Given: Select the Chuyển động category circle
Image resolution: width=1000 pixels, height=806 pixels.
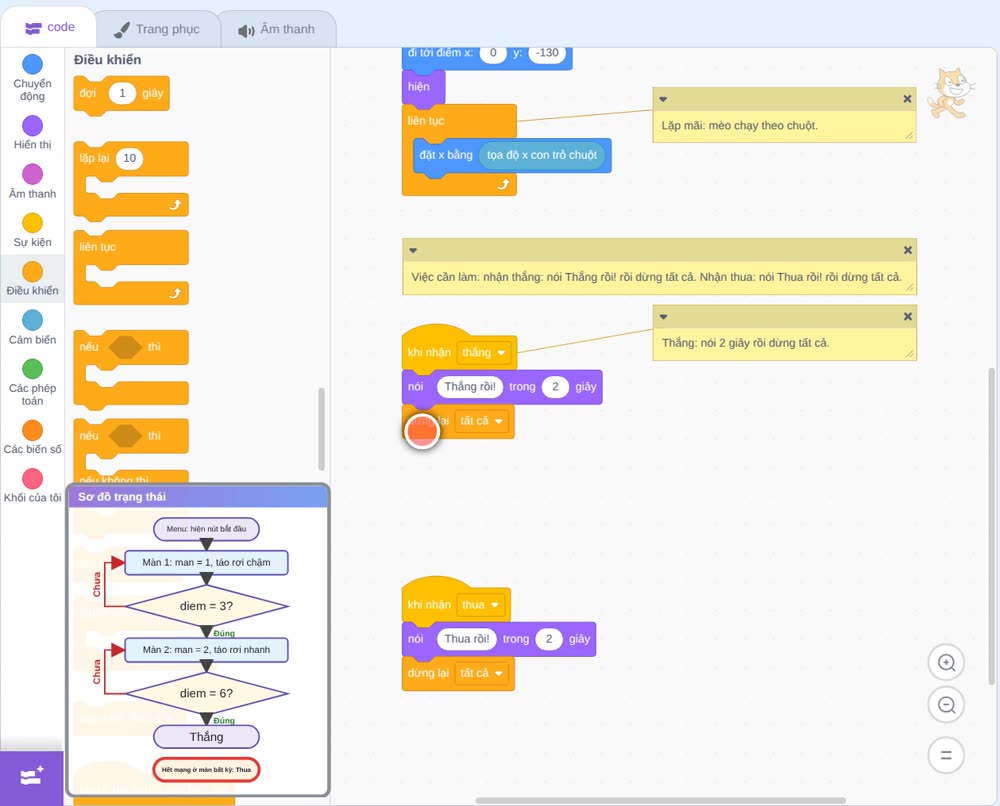Looking at the screenshot, I should pyautogui.click(x=33, y=64).
